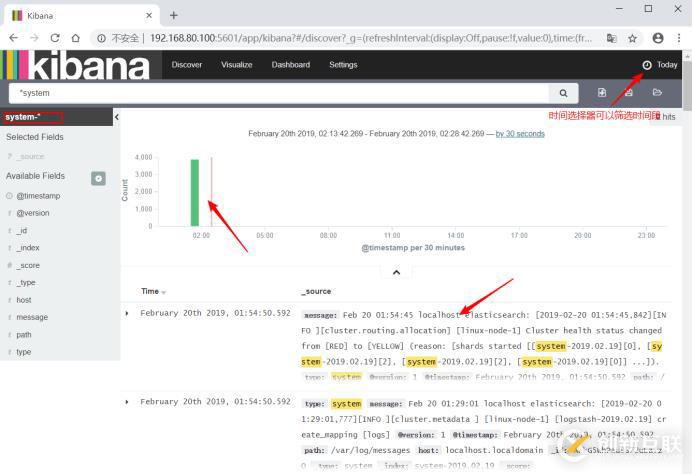692x474 pixels.
Task: Click the clock icon beside Today
Action: (x=647, y=65)
